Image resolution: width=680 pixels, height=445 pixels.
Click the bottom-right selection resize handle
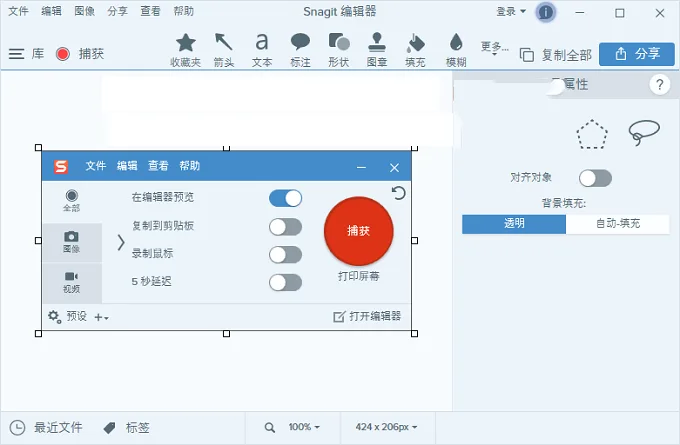point(414,334)
